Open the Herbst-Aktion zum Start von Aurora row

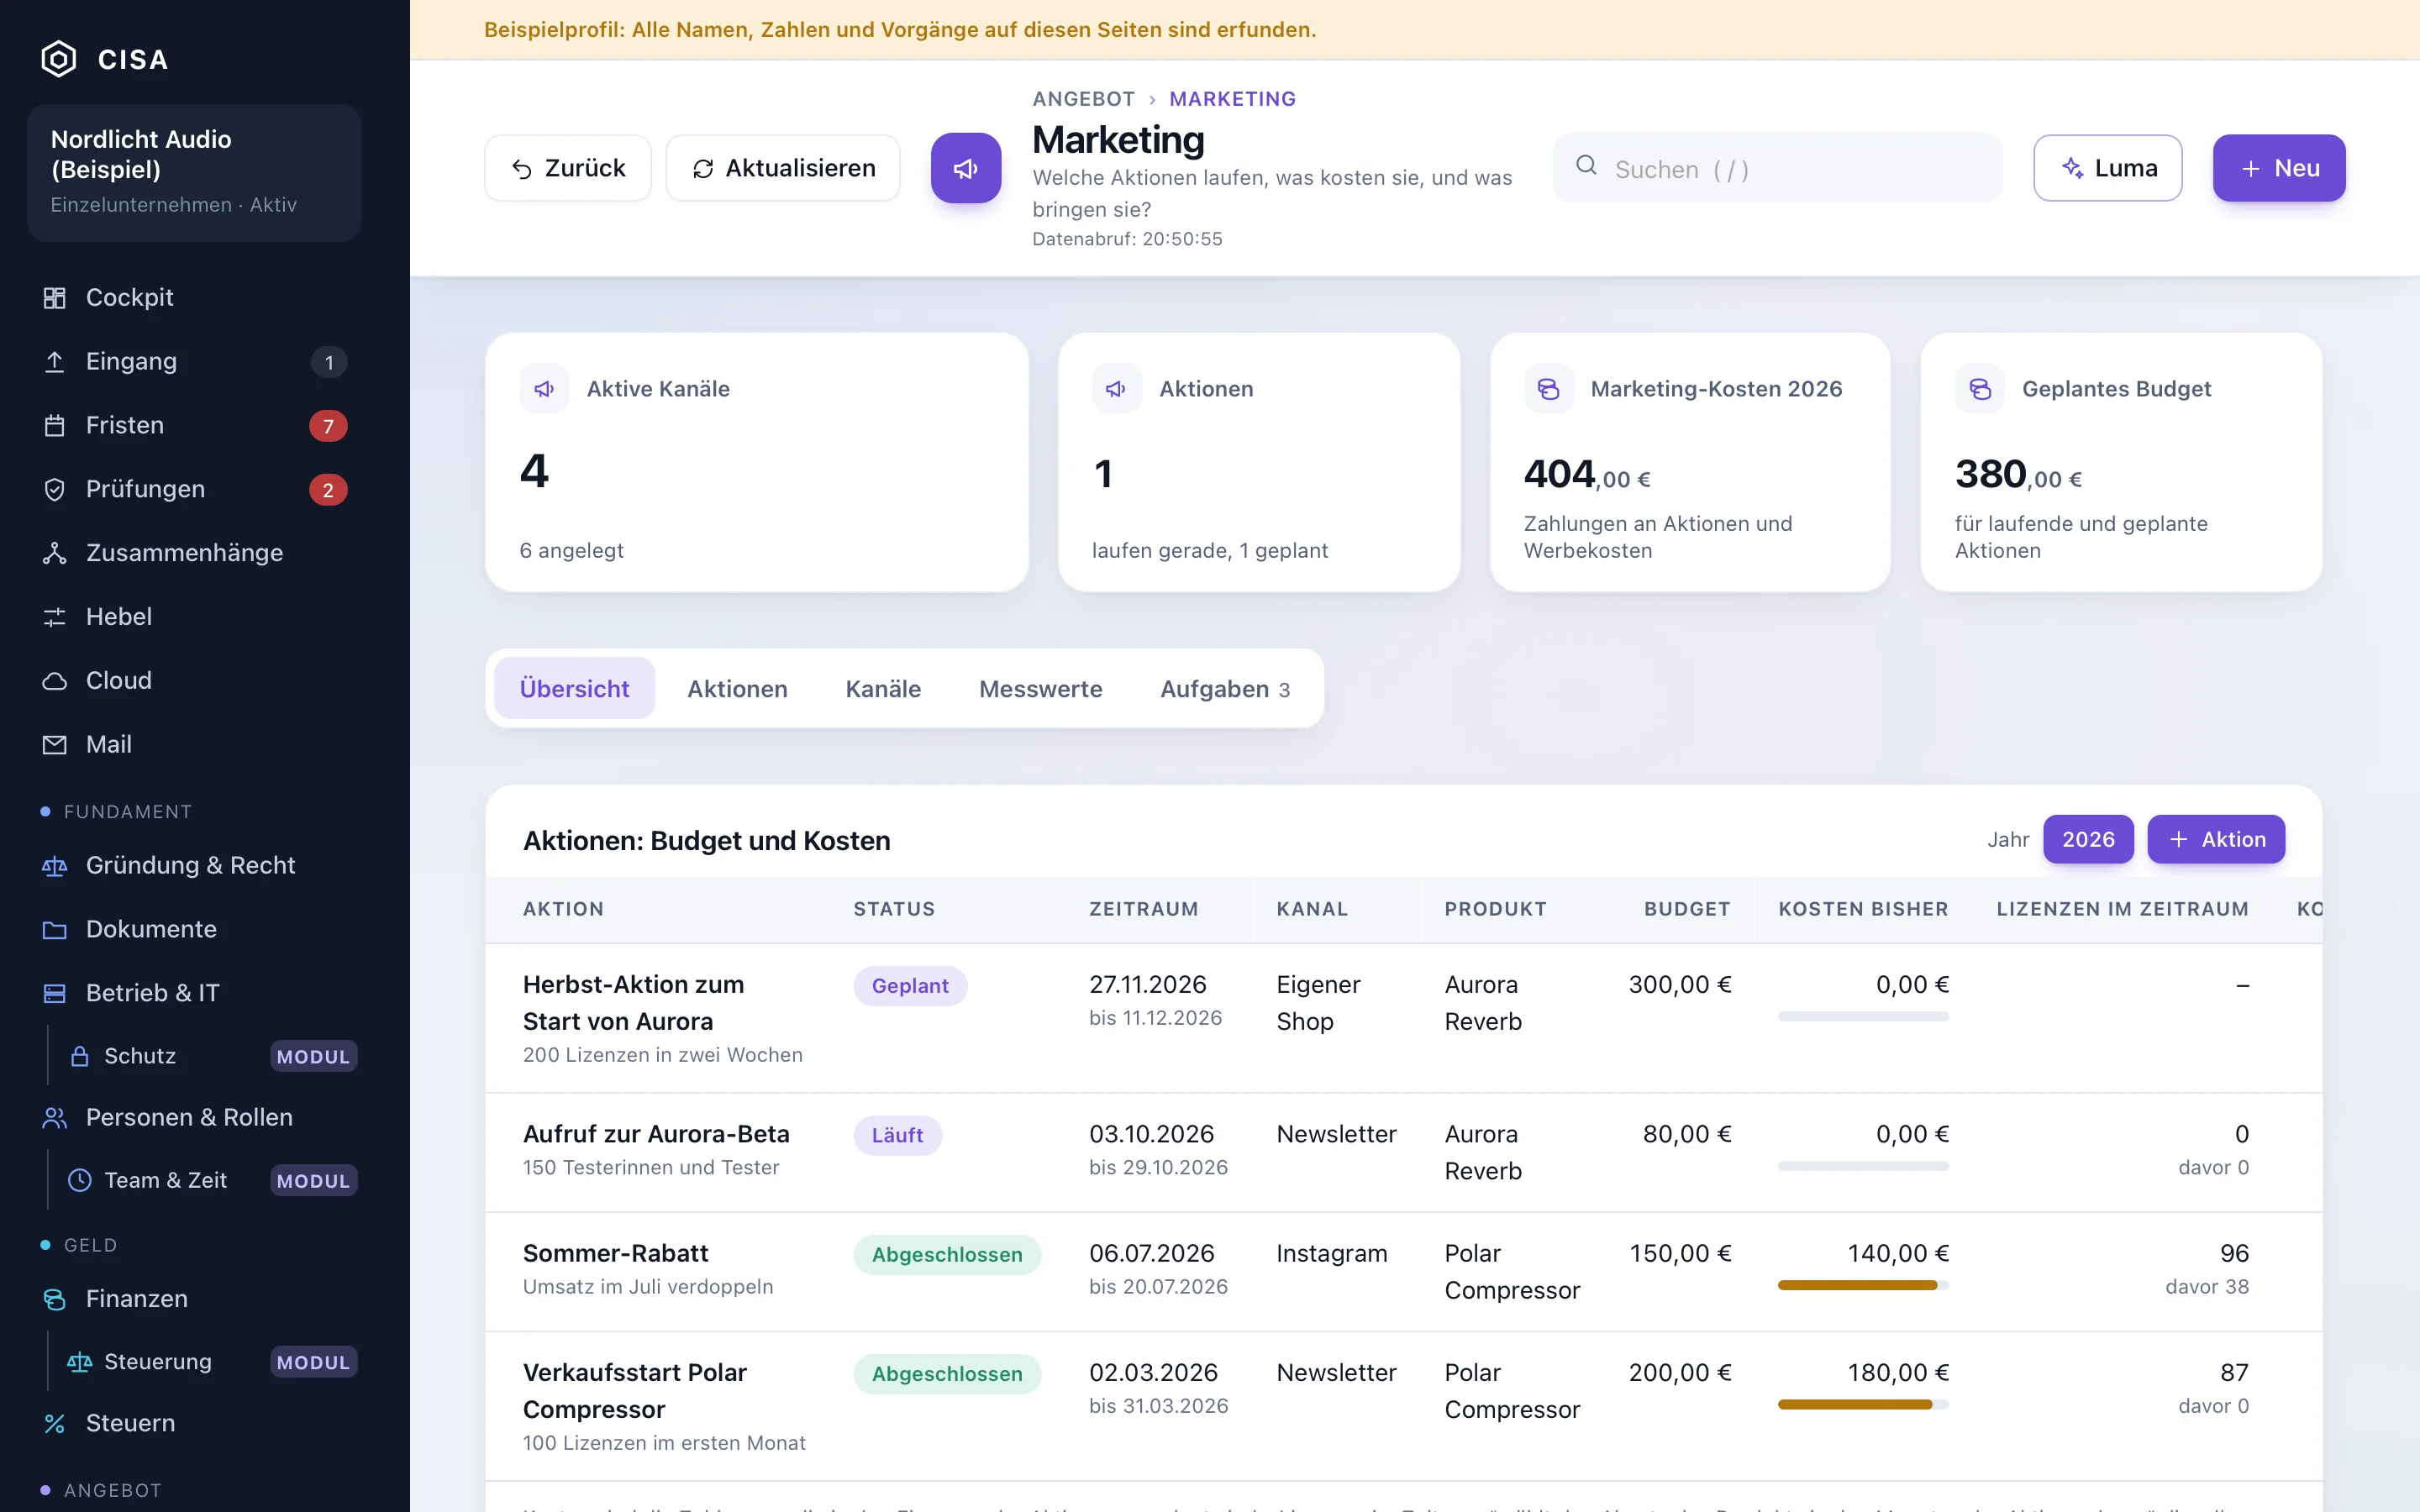(1403, 1018)
